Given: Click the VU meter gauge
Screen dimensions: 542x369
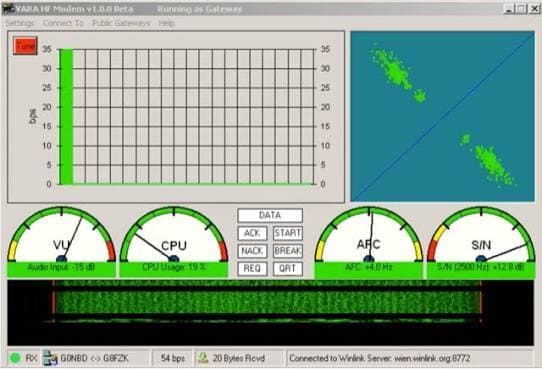Looking at the screenshot, I should [62, 235].
